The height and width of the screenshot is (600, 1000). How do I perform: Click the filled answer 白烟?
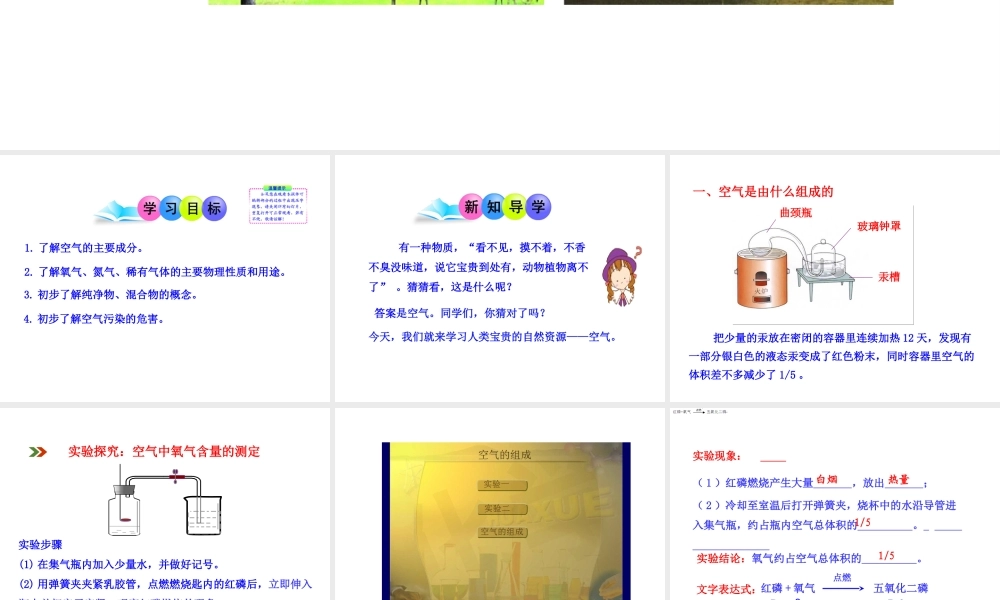[827, 479]
